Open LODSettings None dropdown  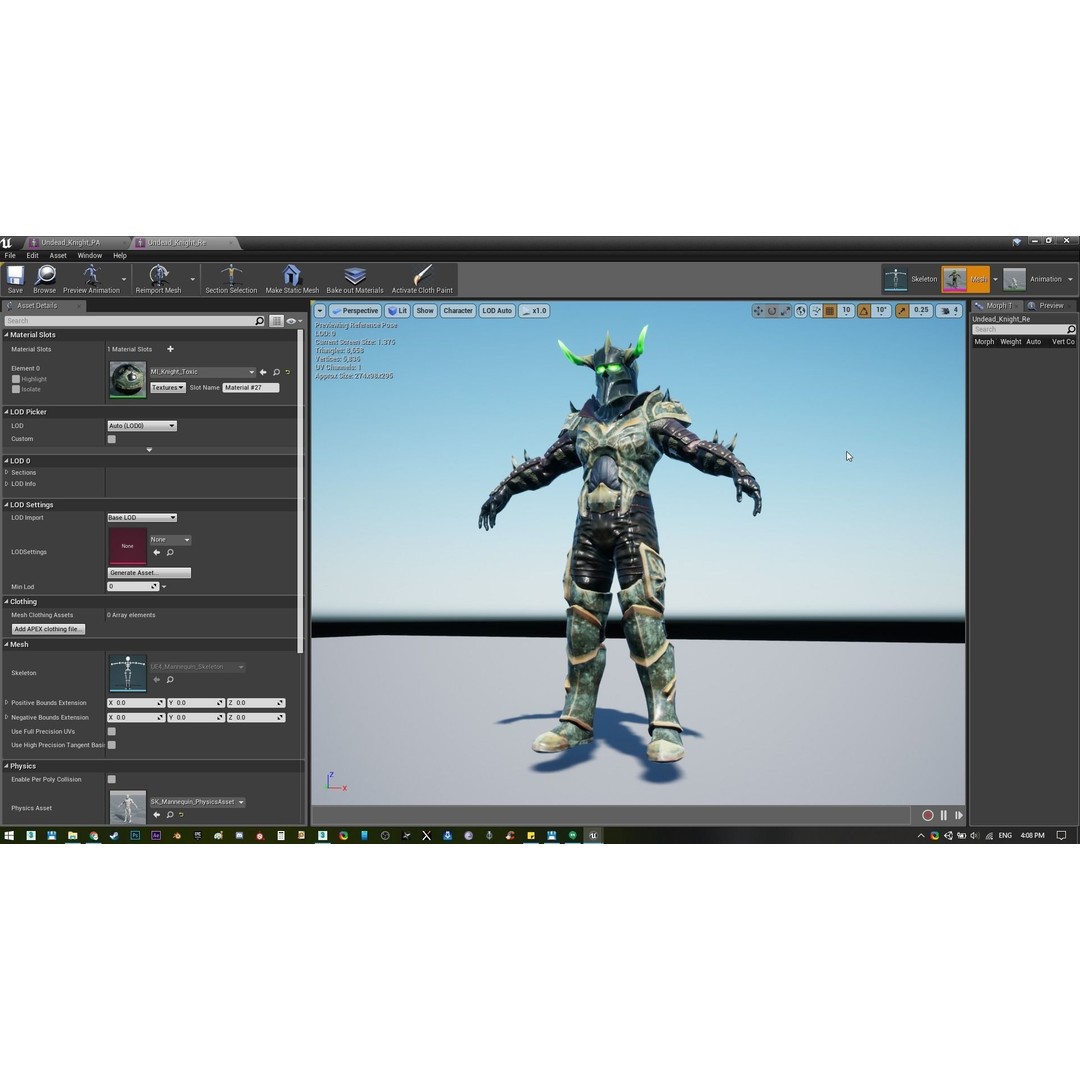click(x=170, y=540)
